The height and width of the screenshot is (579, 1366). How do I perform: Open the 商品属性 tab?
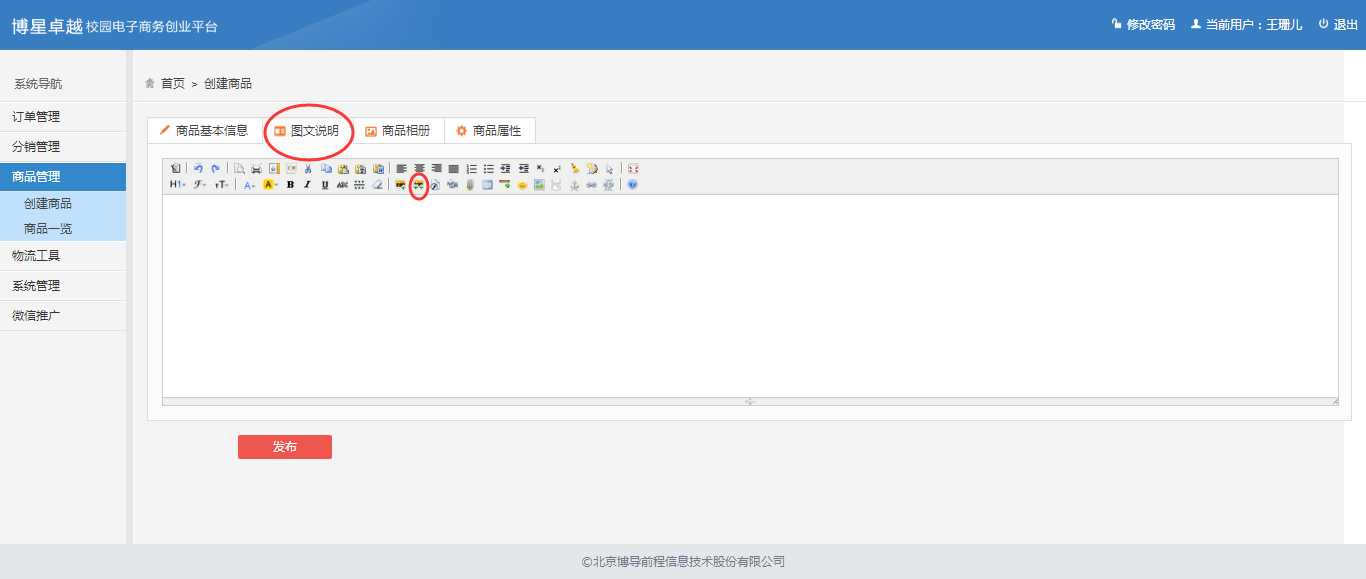(x=489, y=131)
